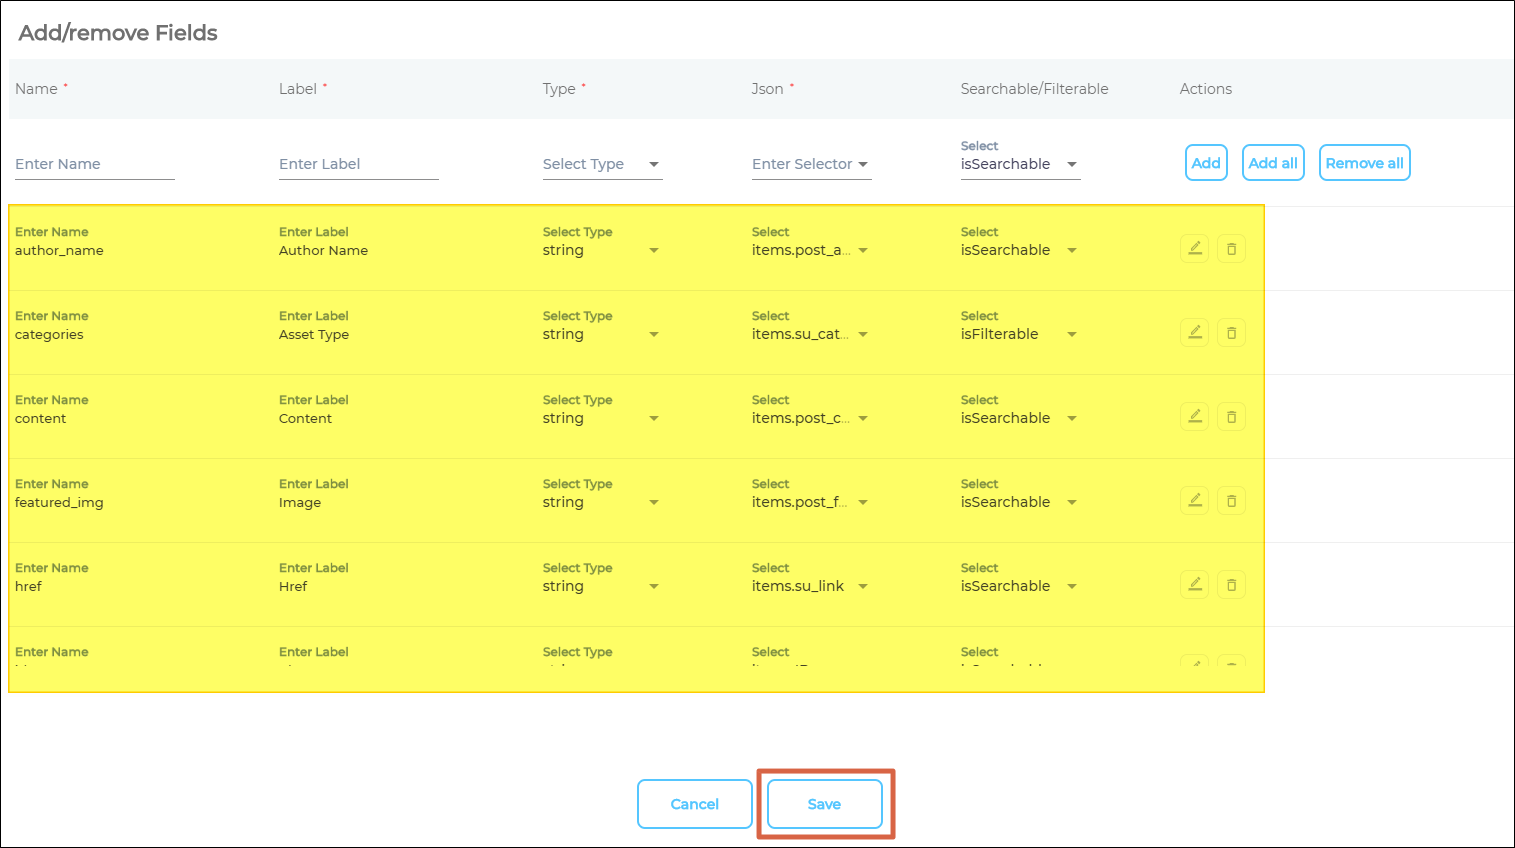Click the edit pencil icon for categories row
Image resolution: width=1515 pixels, height=848 pixels.
click(x=1194, y=332)
